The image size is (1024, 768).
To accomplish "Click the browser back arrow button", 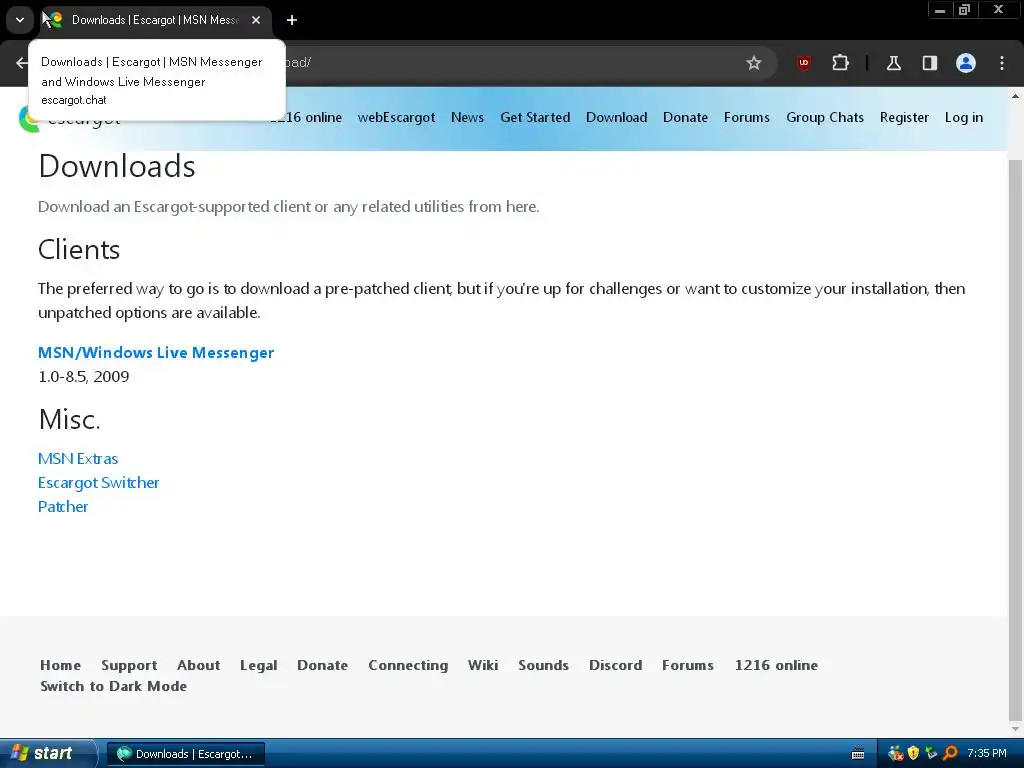I will pyautogui.click(x=22, y=63).
